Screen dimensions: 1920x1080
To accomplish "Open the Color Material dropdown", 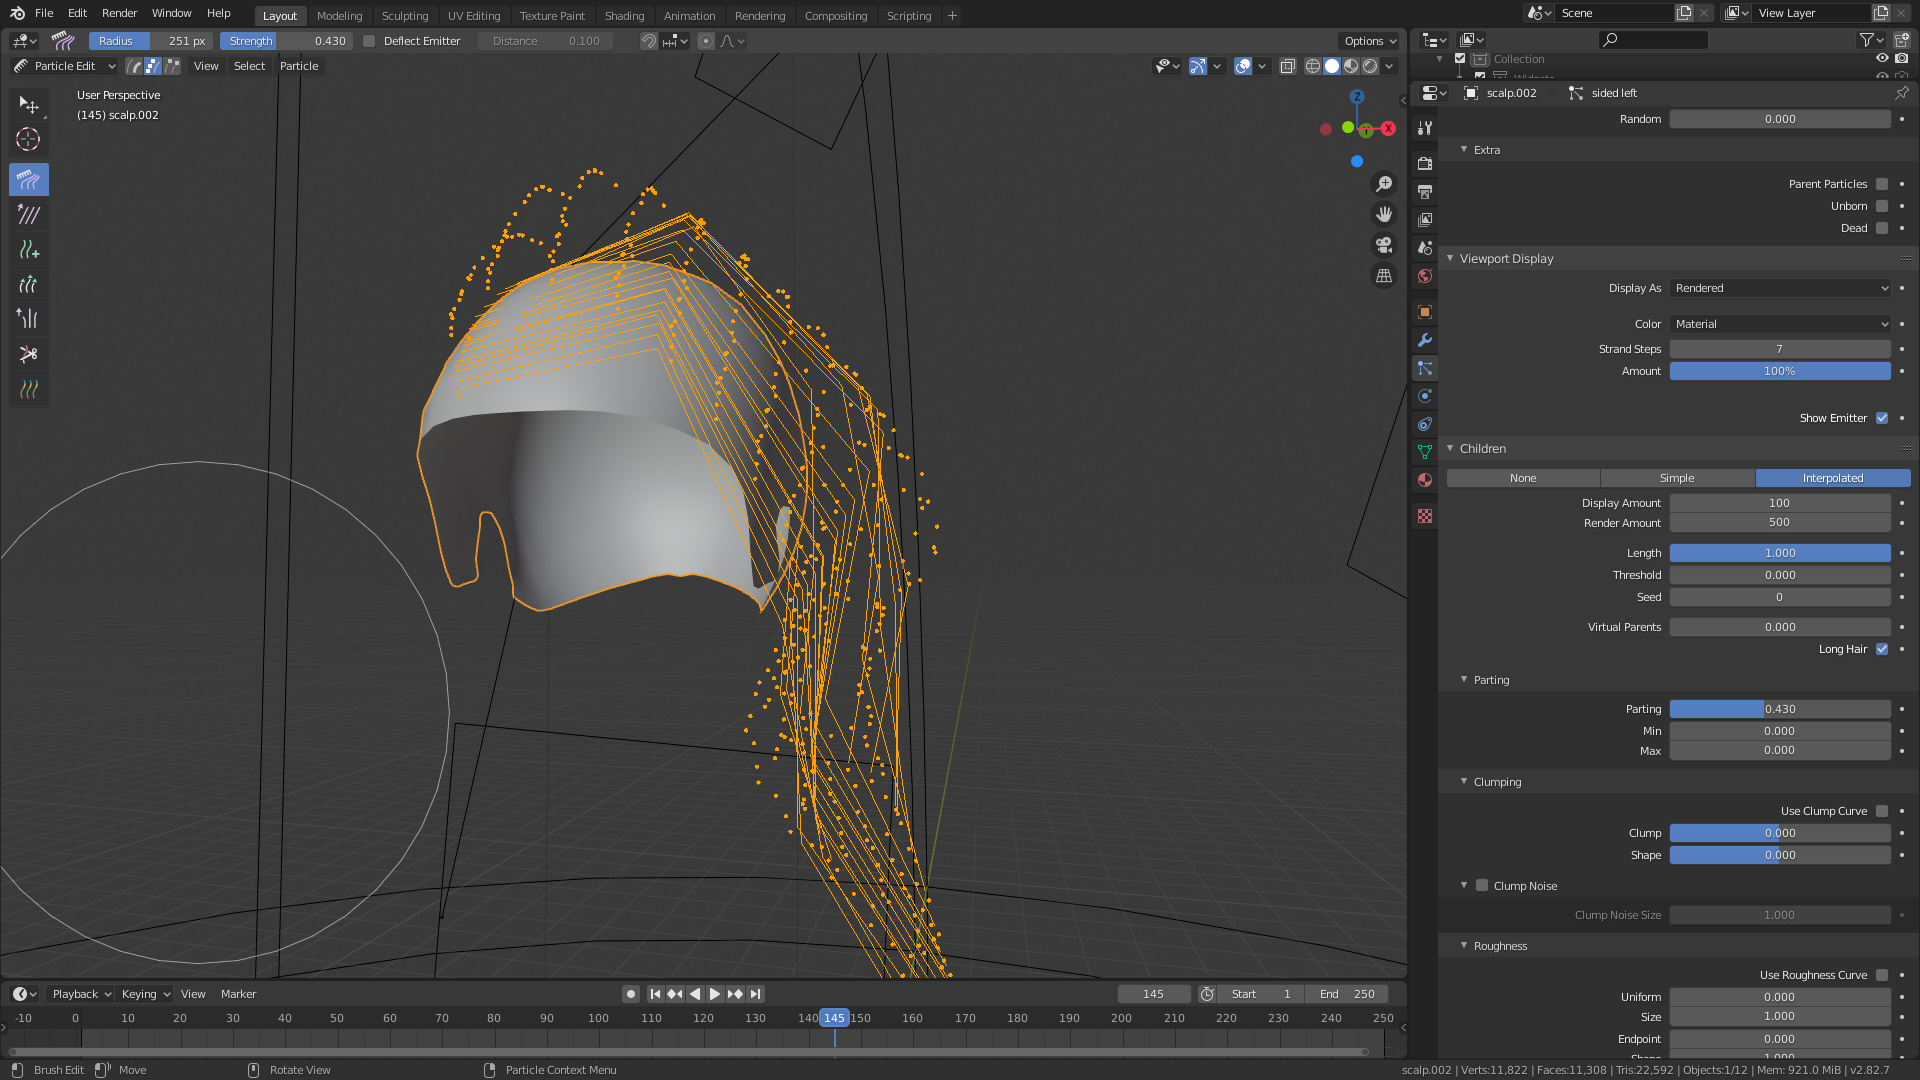I will [1780, 324].
